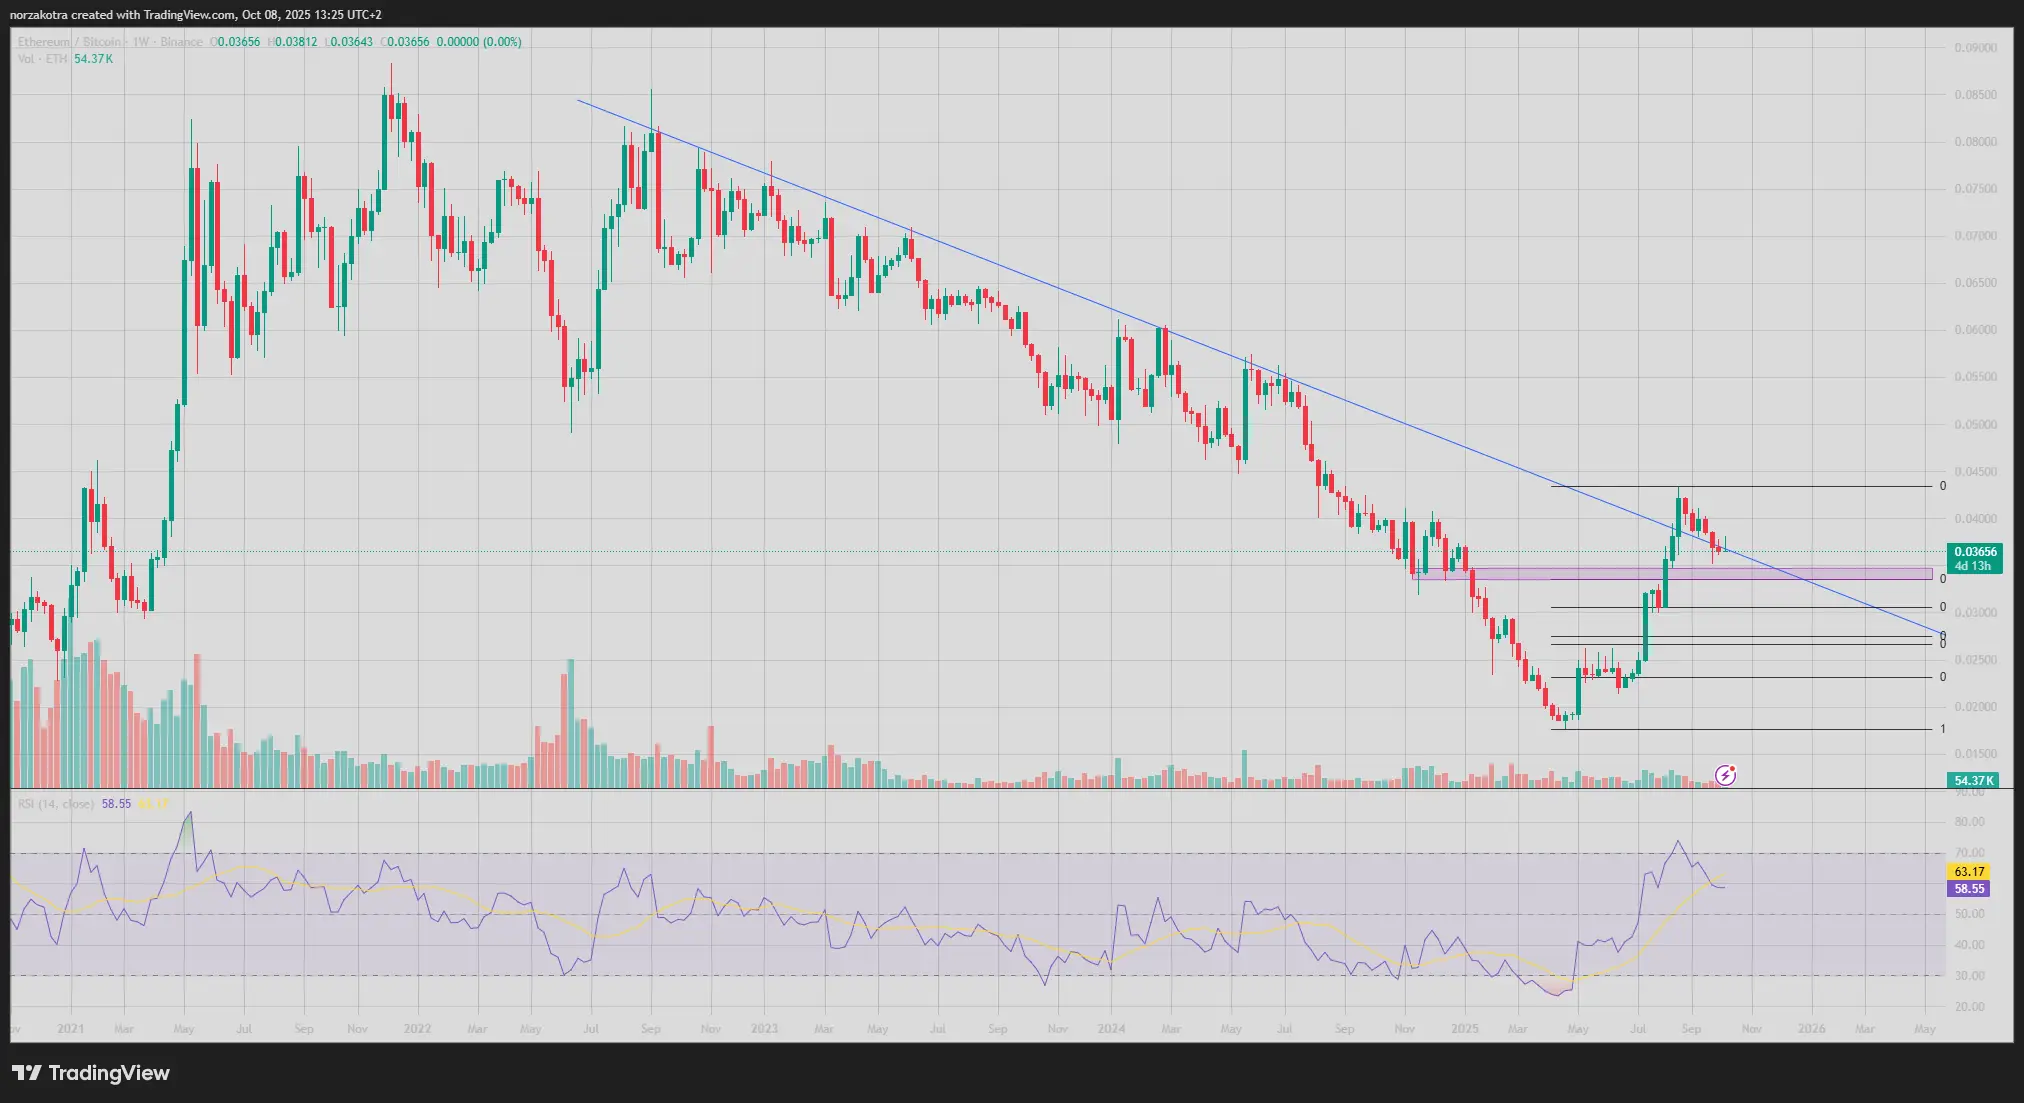Select the May label on the bottom time axis
The width and height of the screenshot is (2024, 1103).
1925,1028
